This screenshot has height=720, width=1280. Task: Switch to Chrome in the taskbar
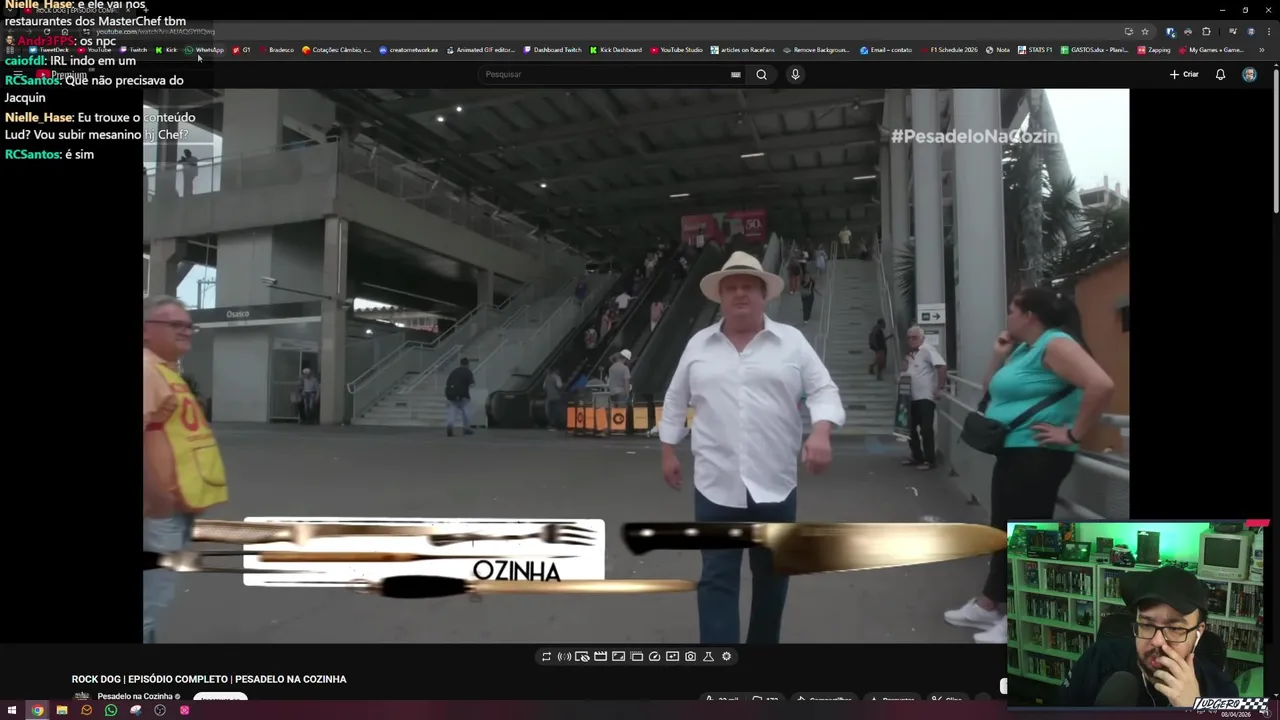[x=37, y=710]
